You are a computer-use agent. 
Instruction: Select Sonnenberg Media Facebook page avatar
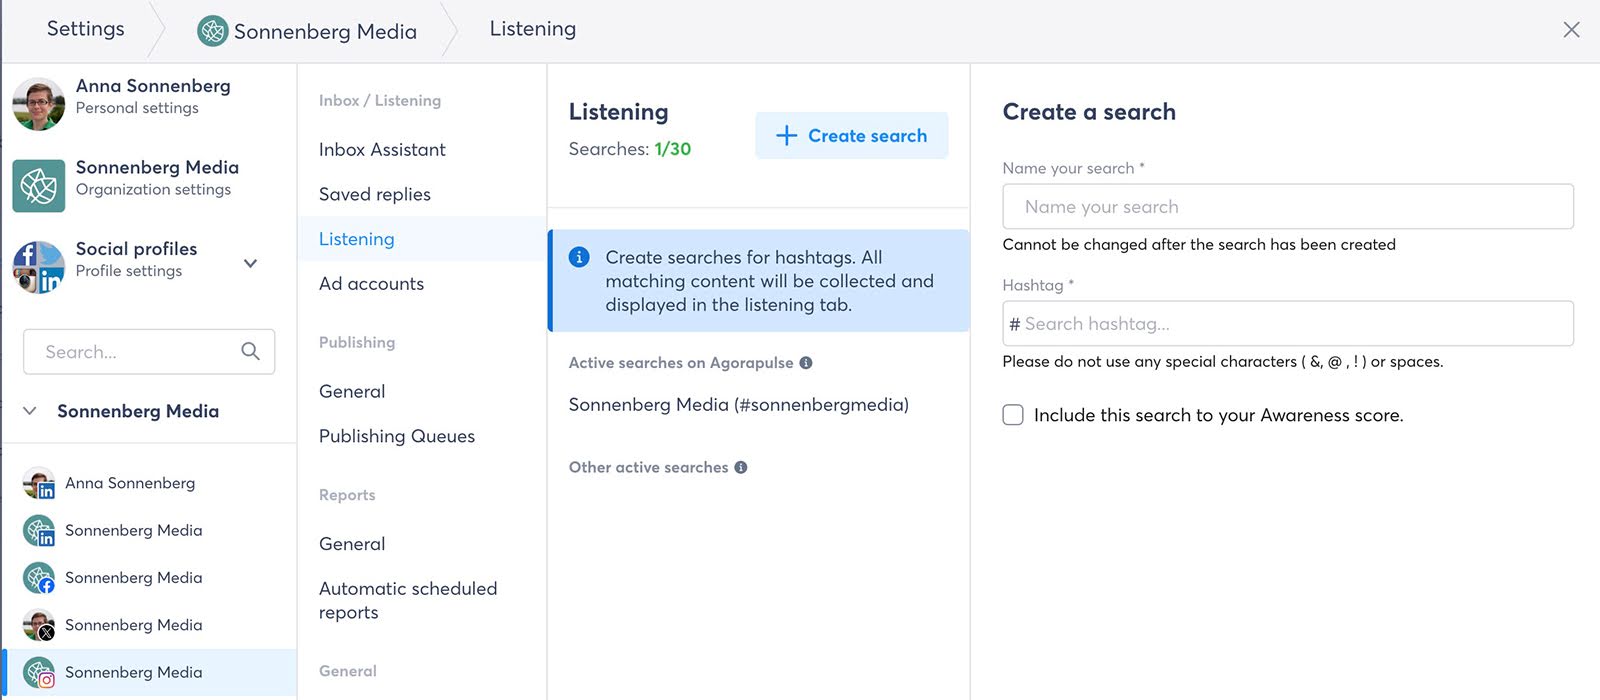tap(39, 578)
